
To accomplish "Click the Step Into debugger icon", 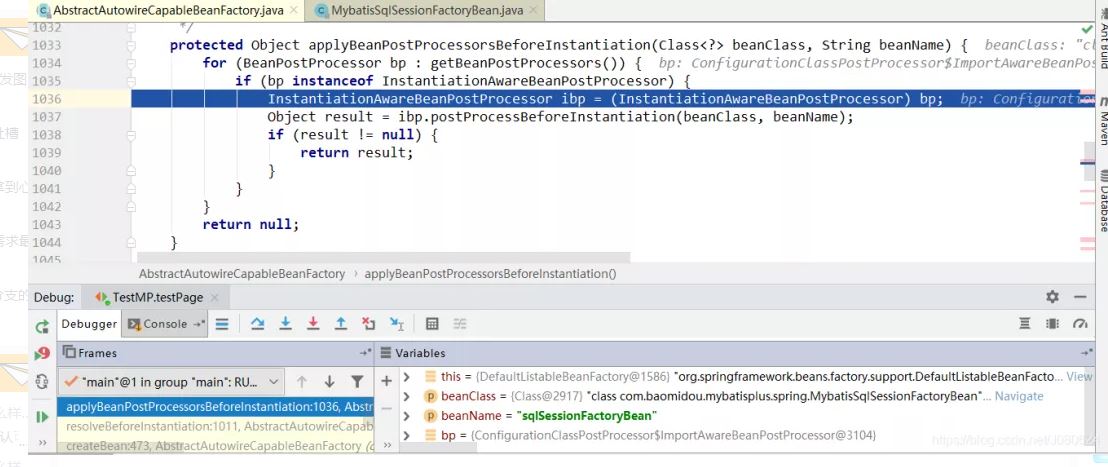I will pos(285,324).
